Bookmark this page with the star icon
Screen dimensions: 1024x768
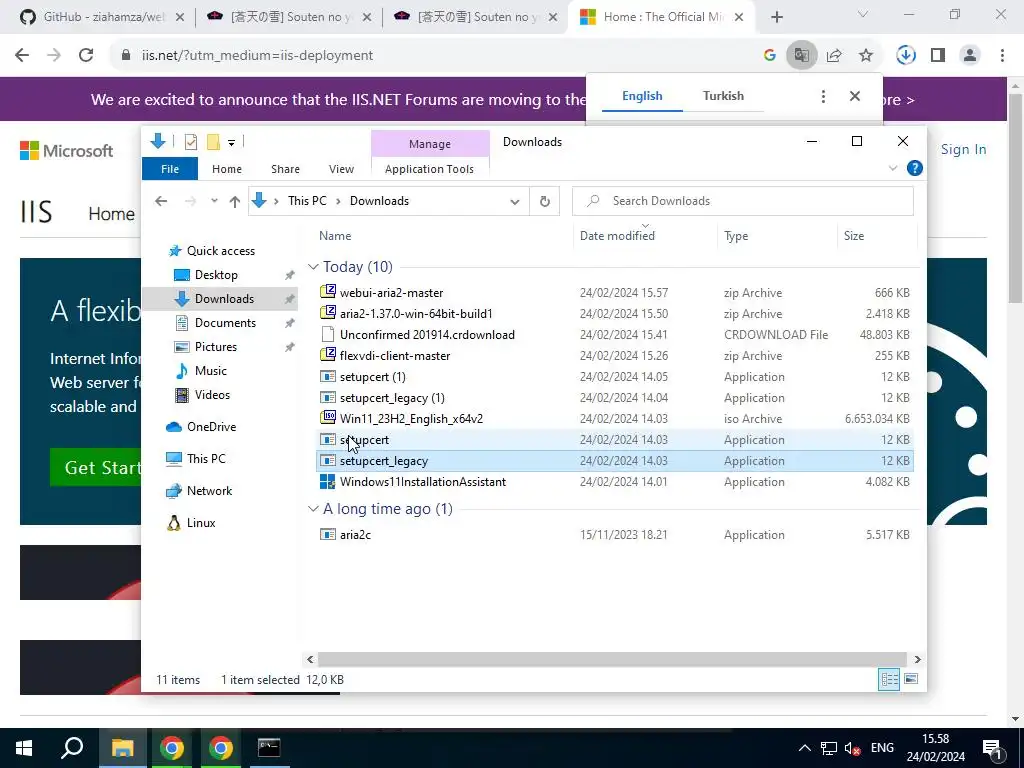pyautogui.click(x=866, y=56)
